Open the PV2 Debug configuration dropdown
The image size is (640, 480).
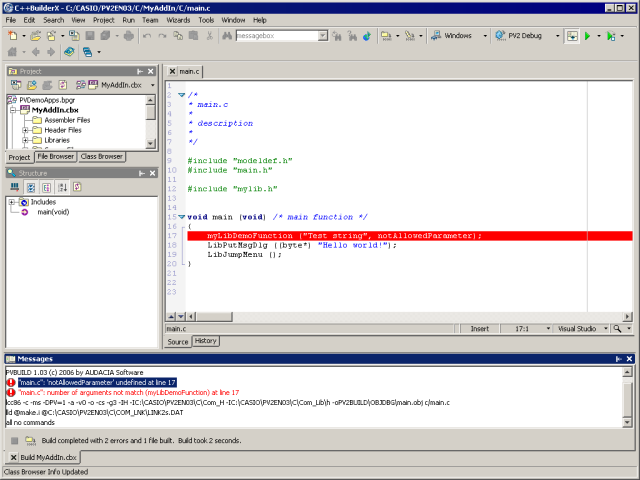tap(557, 36)
